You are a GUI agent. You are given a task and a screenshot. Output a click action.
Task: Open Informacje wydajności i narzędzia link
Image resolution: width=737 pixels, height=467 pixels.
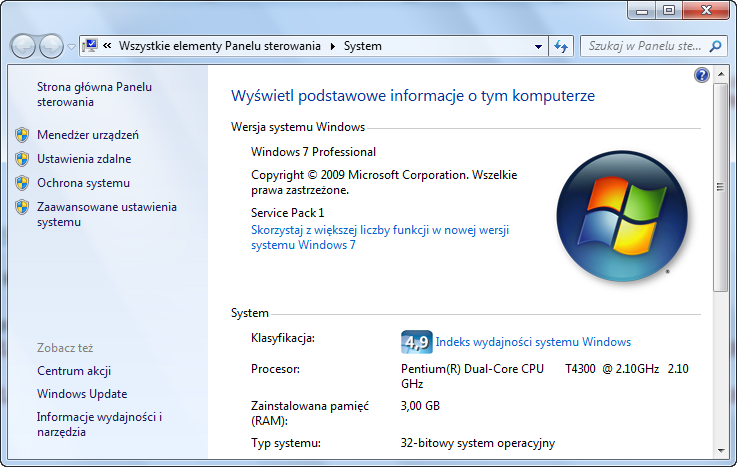(x=99, y=424)
